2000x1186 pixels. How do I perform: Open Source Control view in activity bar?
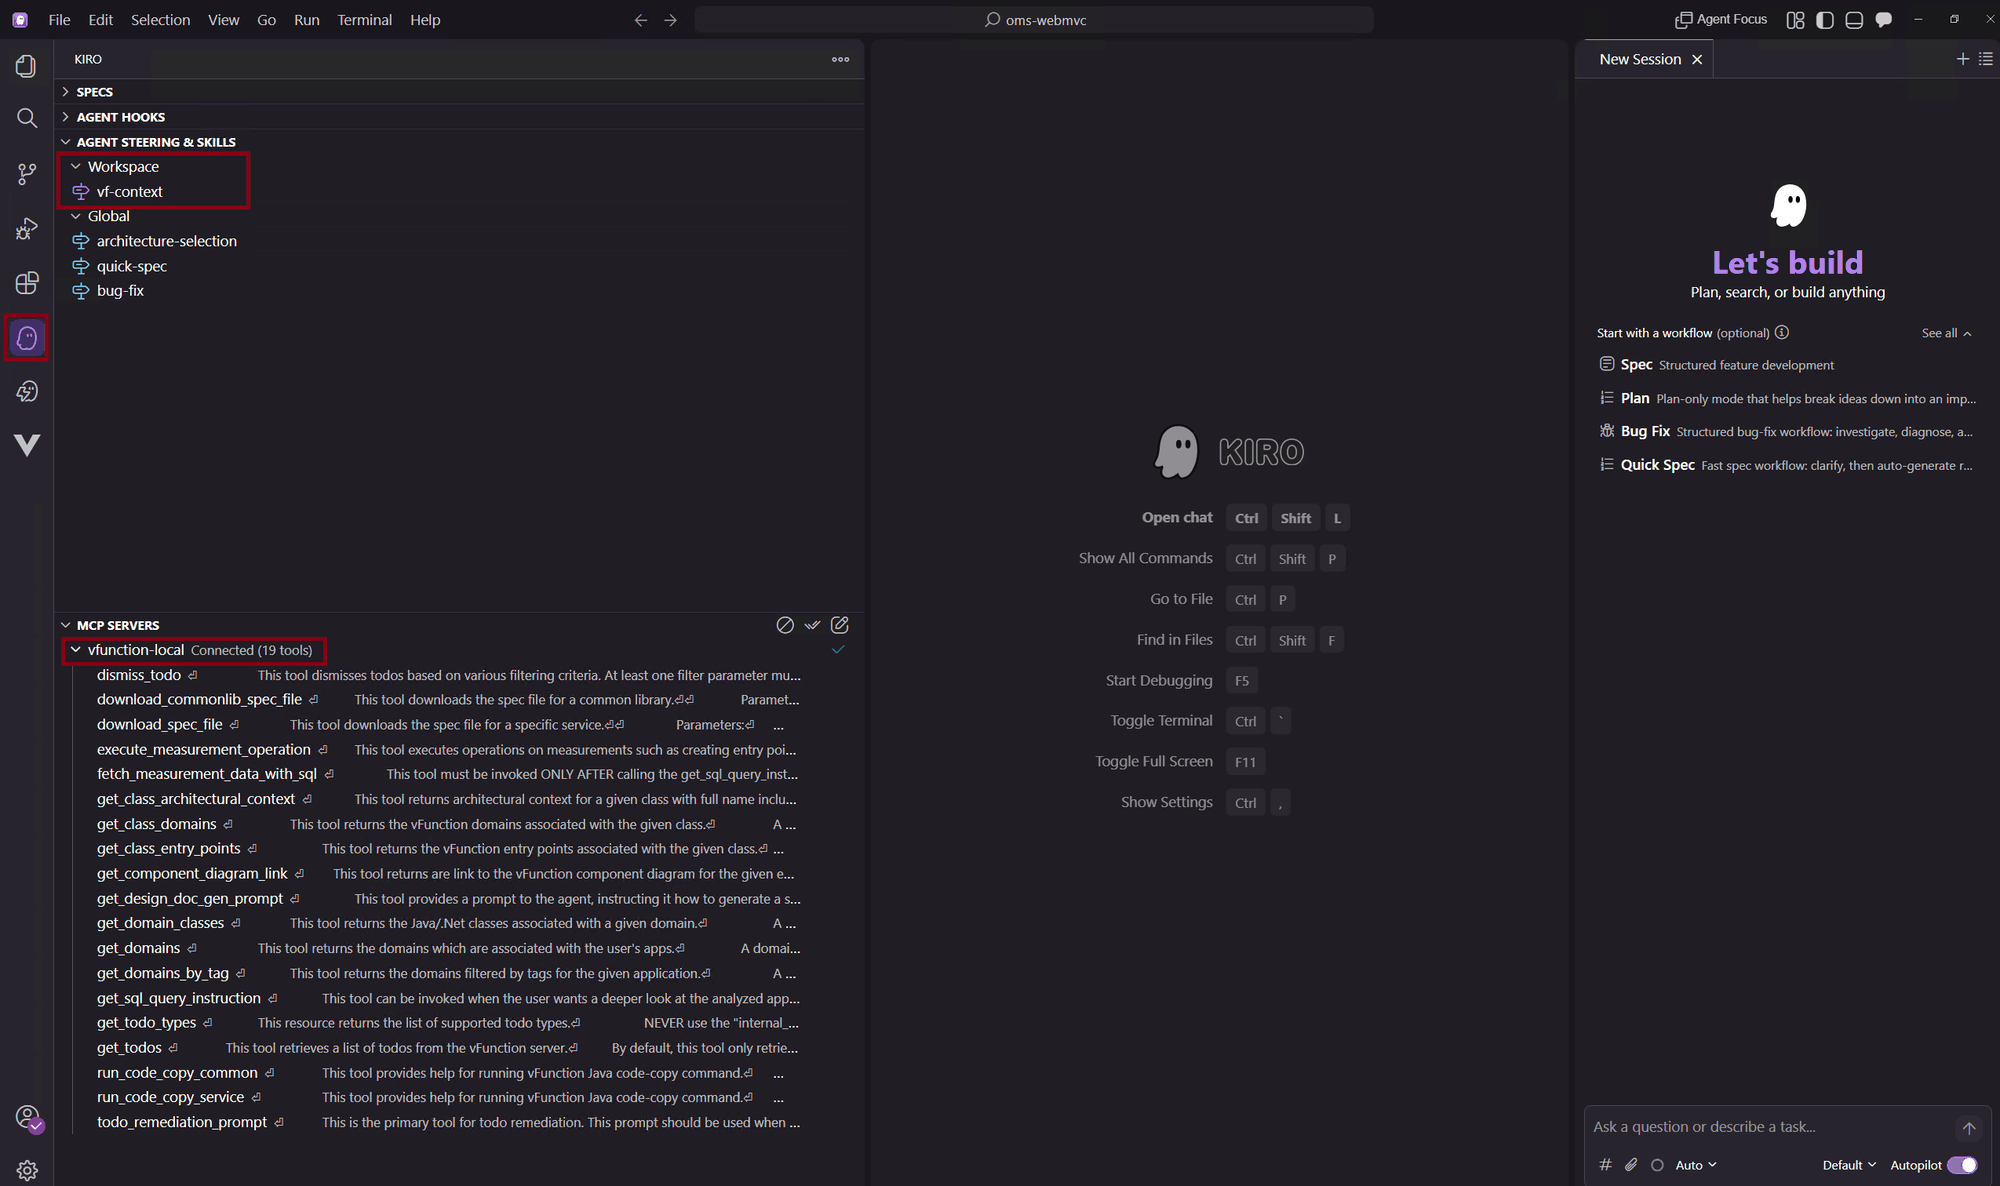tap(27, 174)
